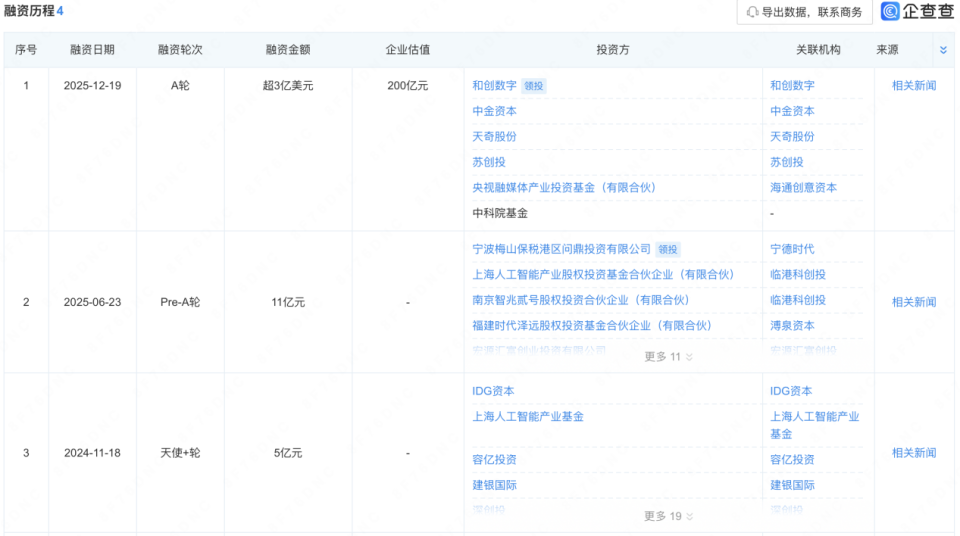
Task: Click the 融资历程 section title
Action: [x=29, y=11]
